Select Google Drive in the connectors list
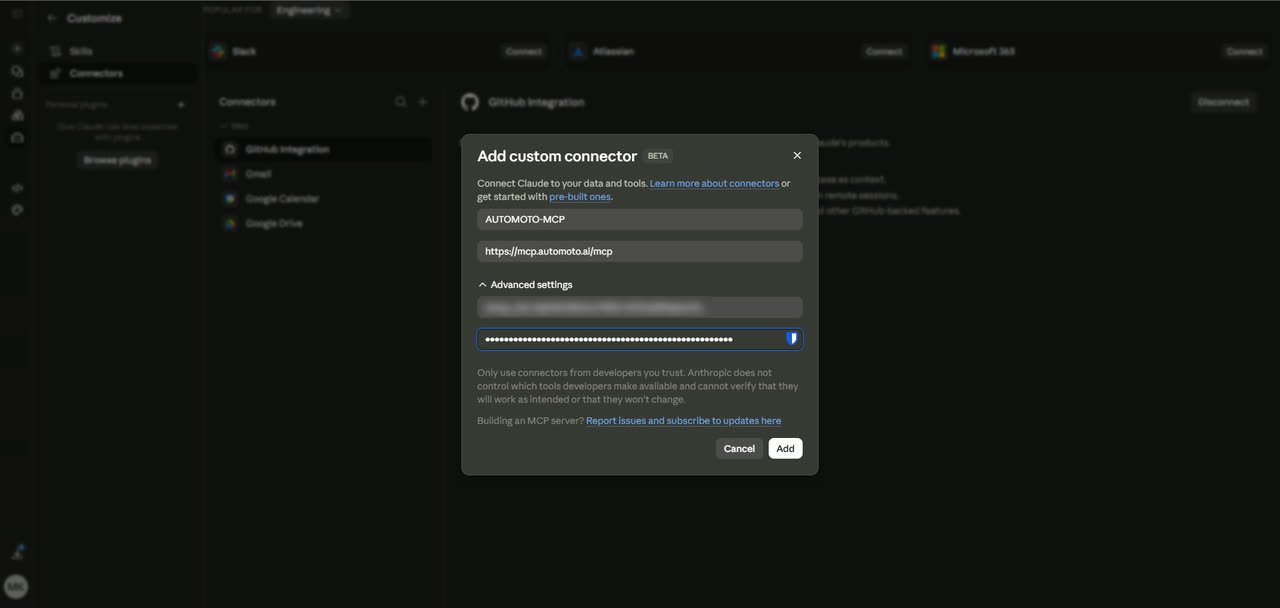Screen dimensions: 1280x608 (x=325, y=224)
